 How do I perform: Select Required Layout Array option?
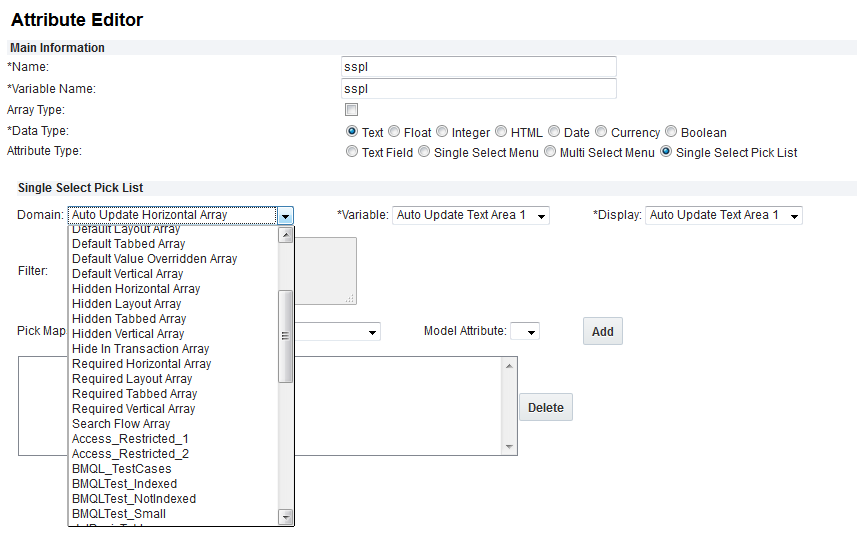pyautogui.click(x=173, y=379)
